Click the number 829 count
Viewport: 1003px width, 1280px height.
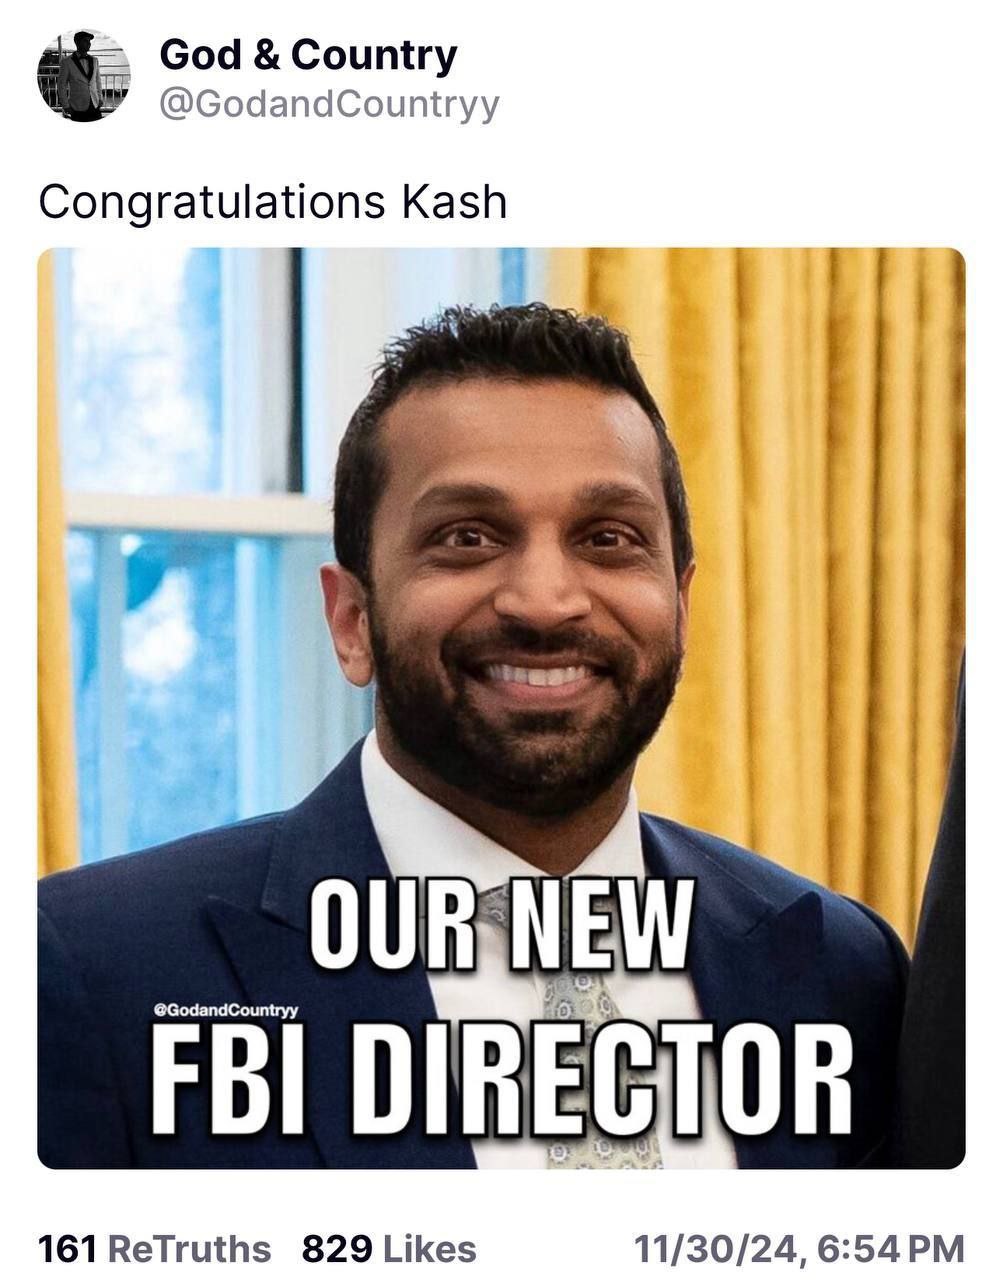click(x=337, y=1248)
